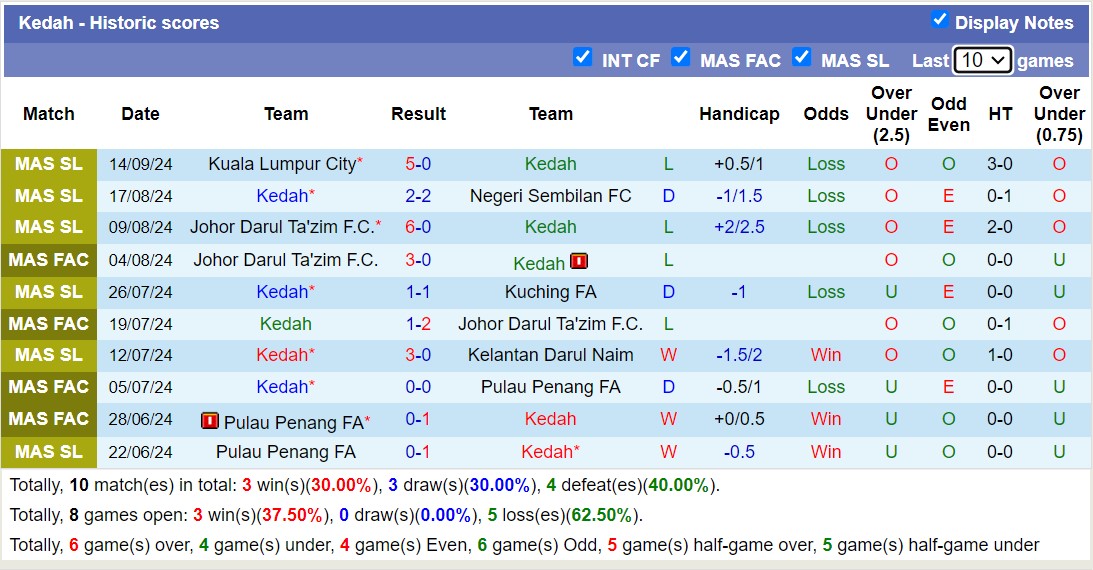Open the 2-2 draw result link

418,196
